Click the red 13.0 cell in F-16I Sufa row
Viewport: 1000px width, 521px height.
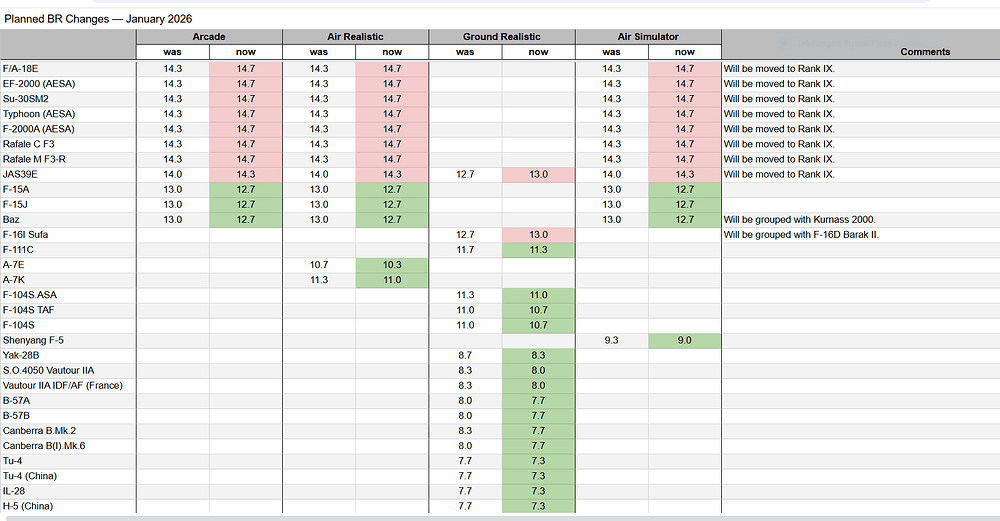pos(538,234)
